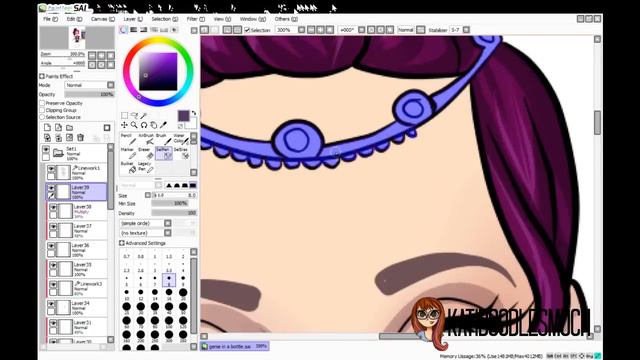The image size is (640, 360).
Task: Select the move tool
Action: tap(124, 125)
